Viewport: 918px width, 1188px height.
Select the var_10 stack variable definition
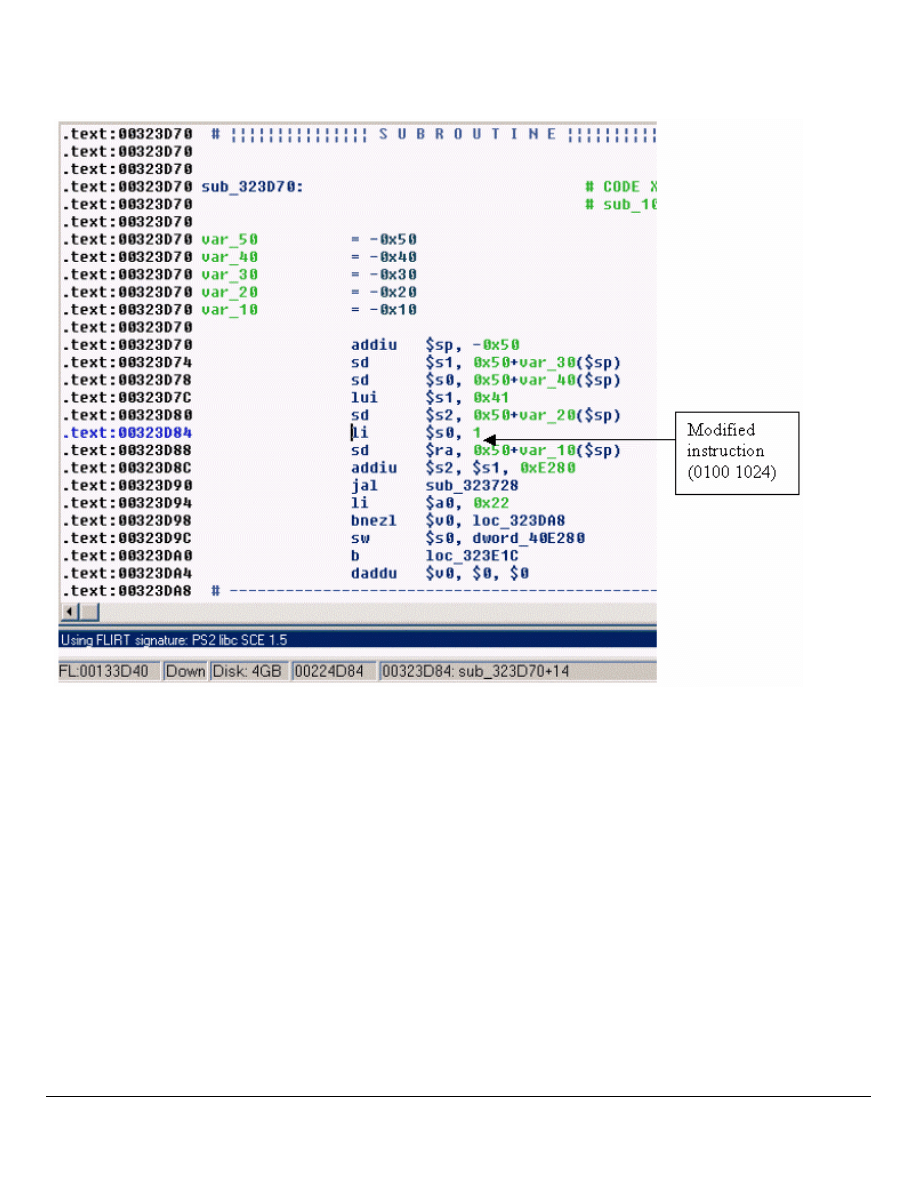click(231, 310)
